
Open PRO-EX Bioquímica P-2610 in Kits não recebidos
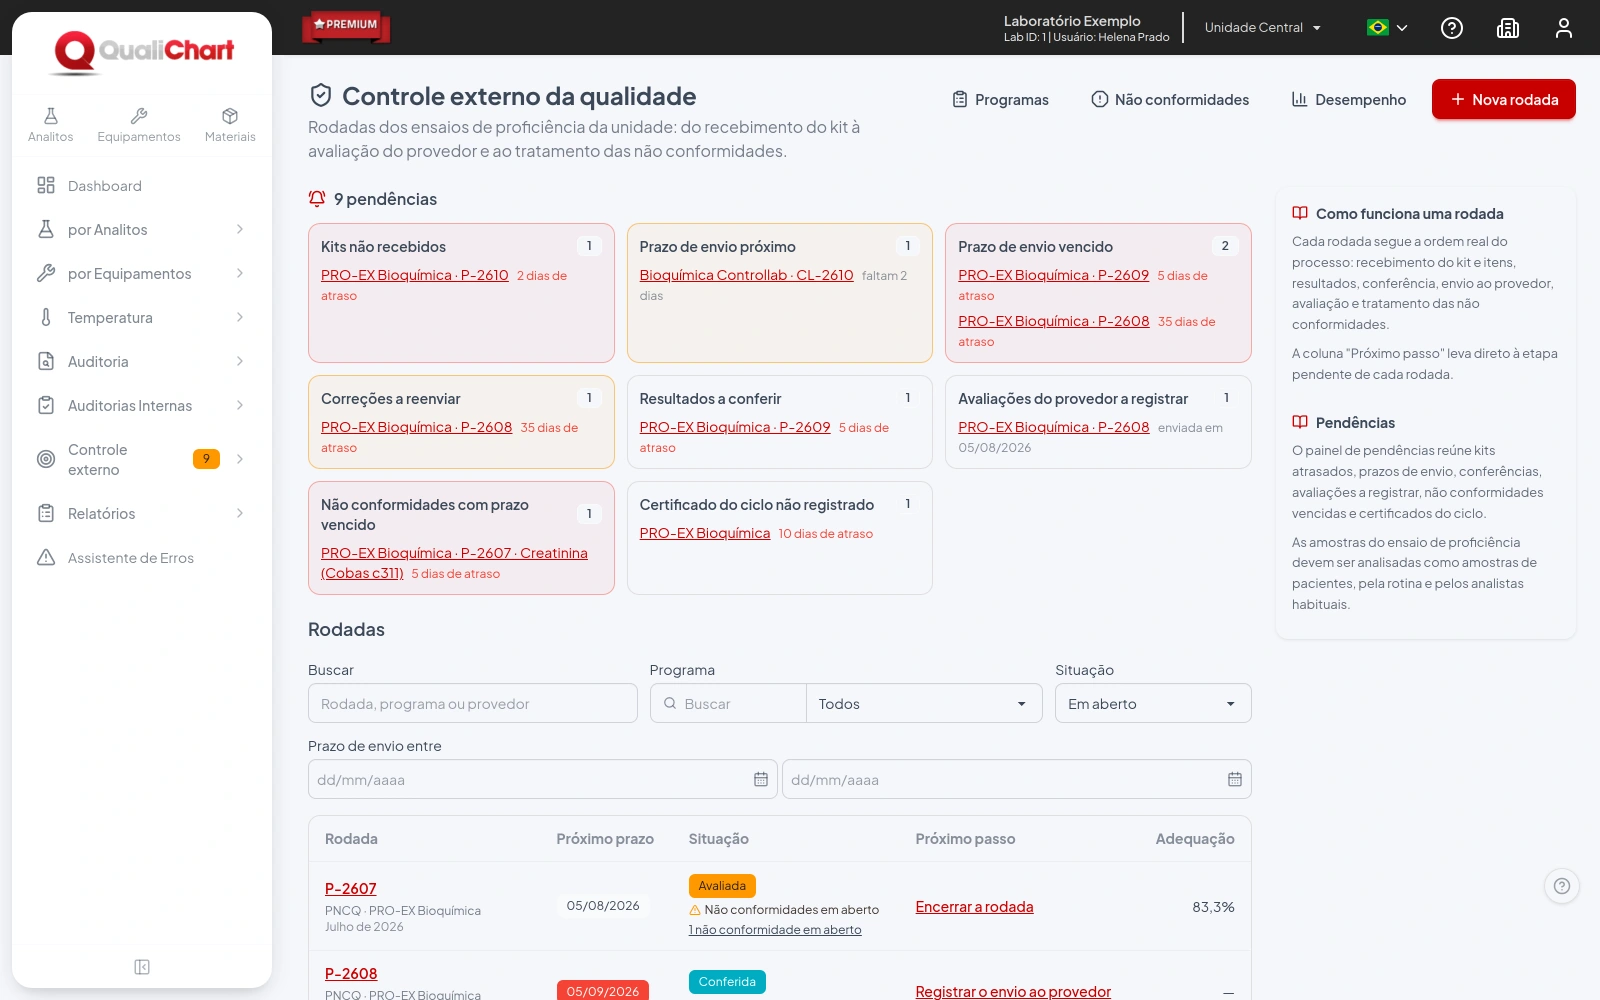415,275
